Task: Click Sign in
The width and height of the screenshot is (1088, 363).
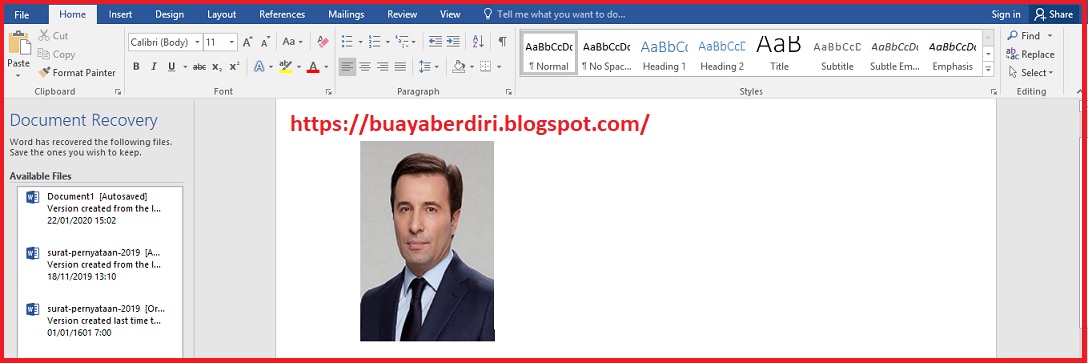Action: coord(1005,14)
